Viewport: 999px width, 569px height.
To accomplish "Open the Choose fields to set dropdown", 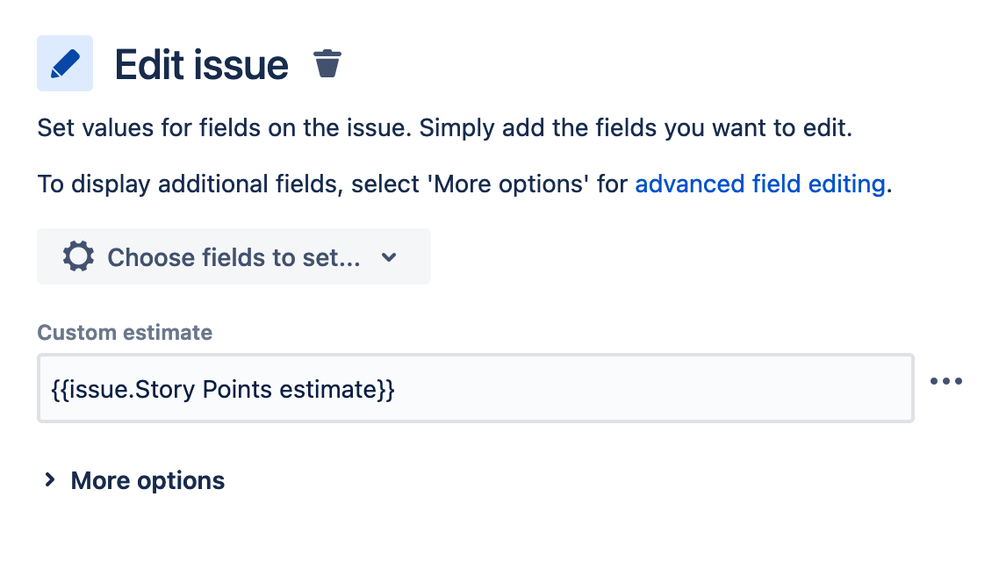I will tap(233, 257).
